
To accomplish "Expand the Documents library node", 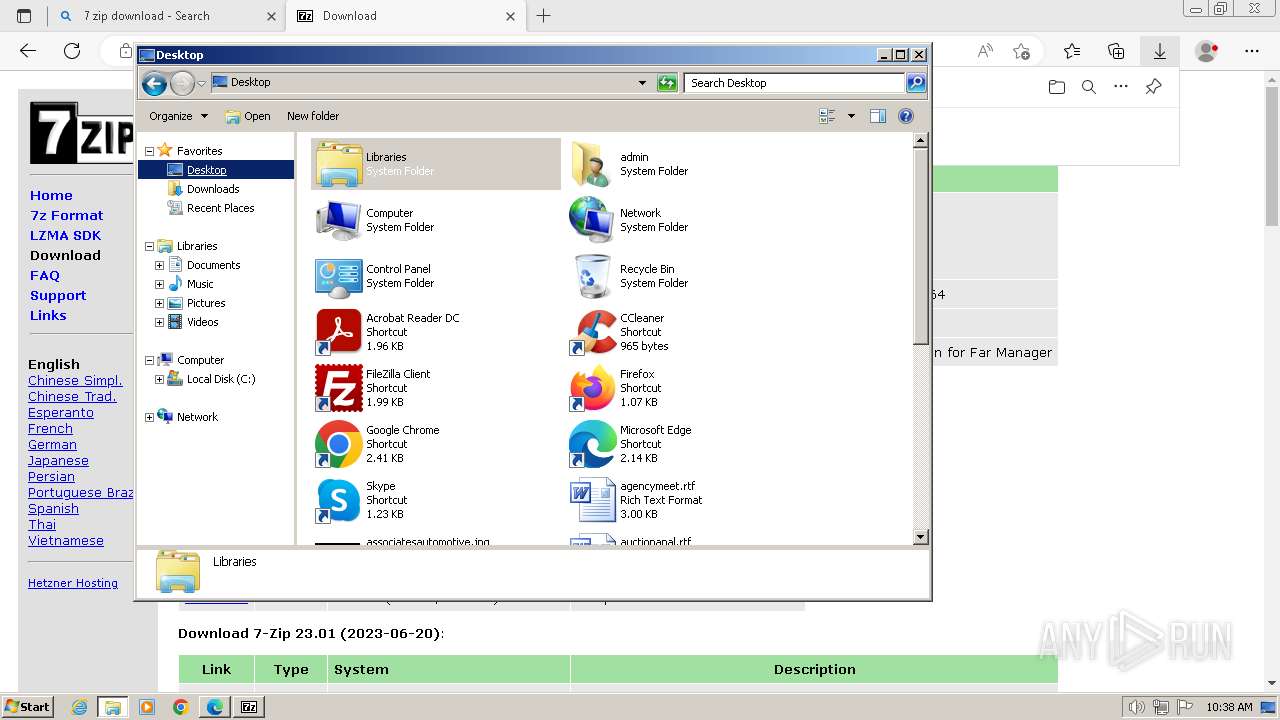I will click(x=159, y=265).
